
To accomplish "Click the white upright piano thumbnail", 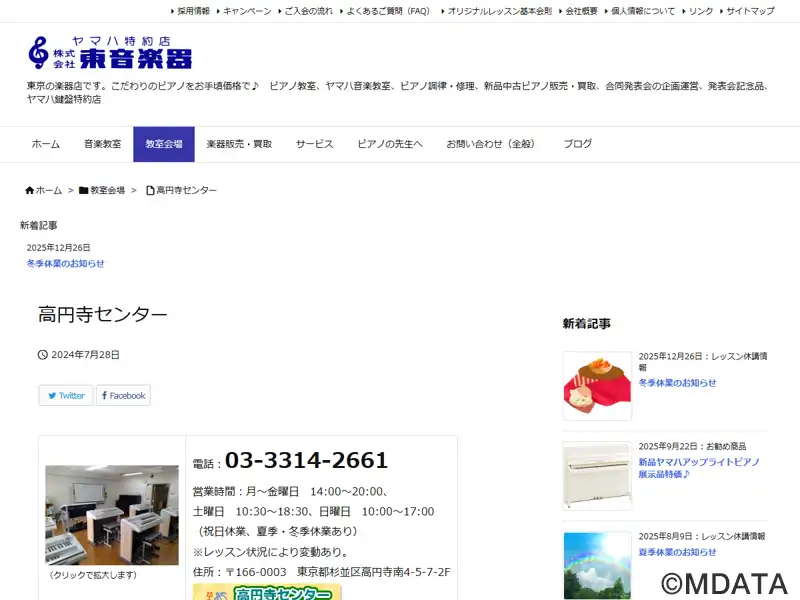I will (597, 476).
